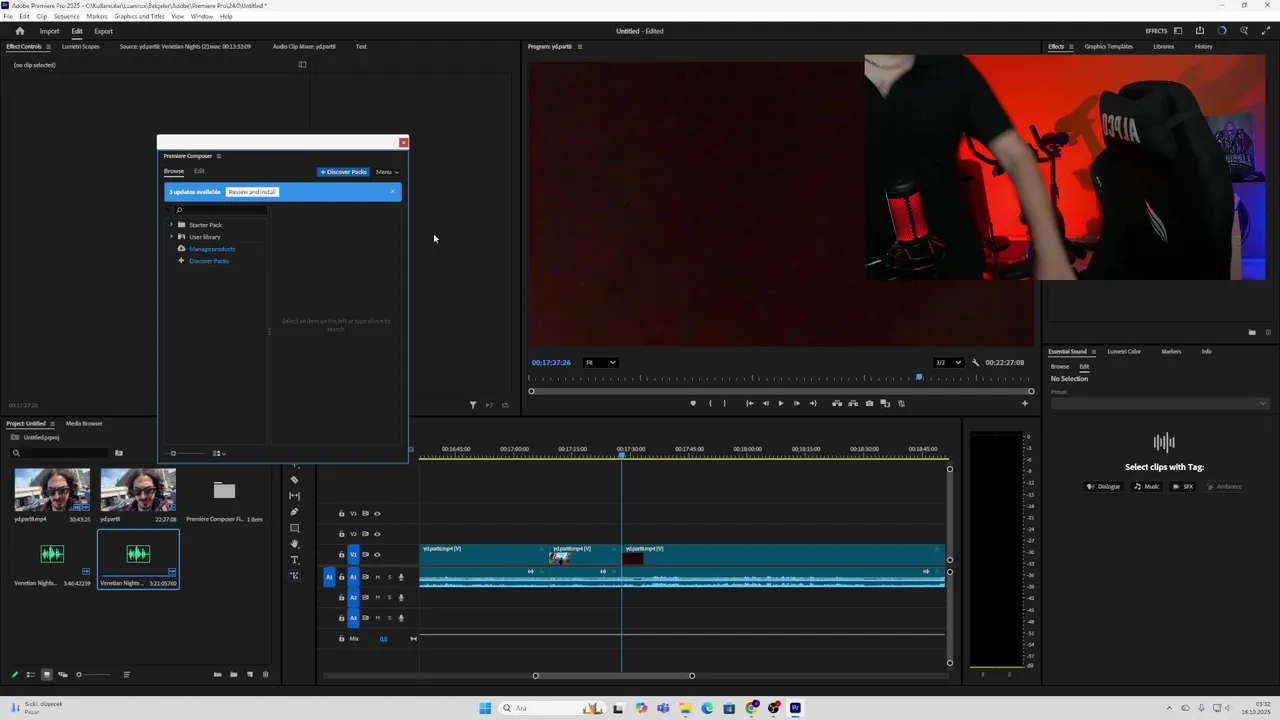
Task: Switch to the Media Browser tab
Action: click(84, 424)
